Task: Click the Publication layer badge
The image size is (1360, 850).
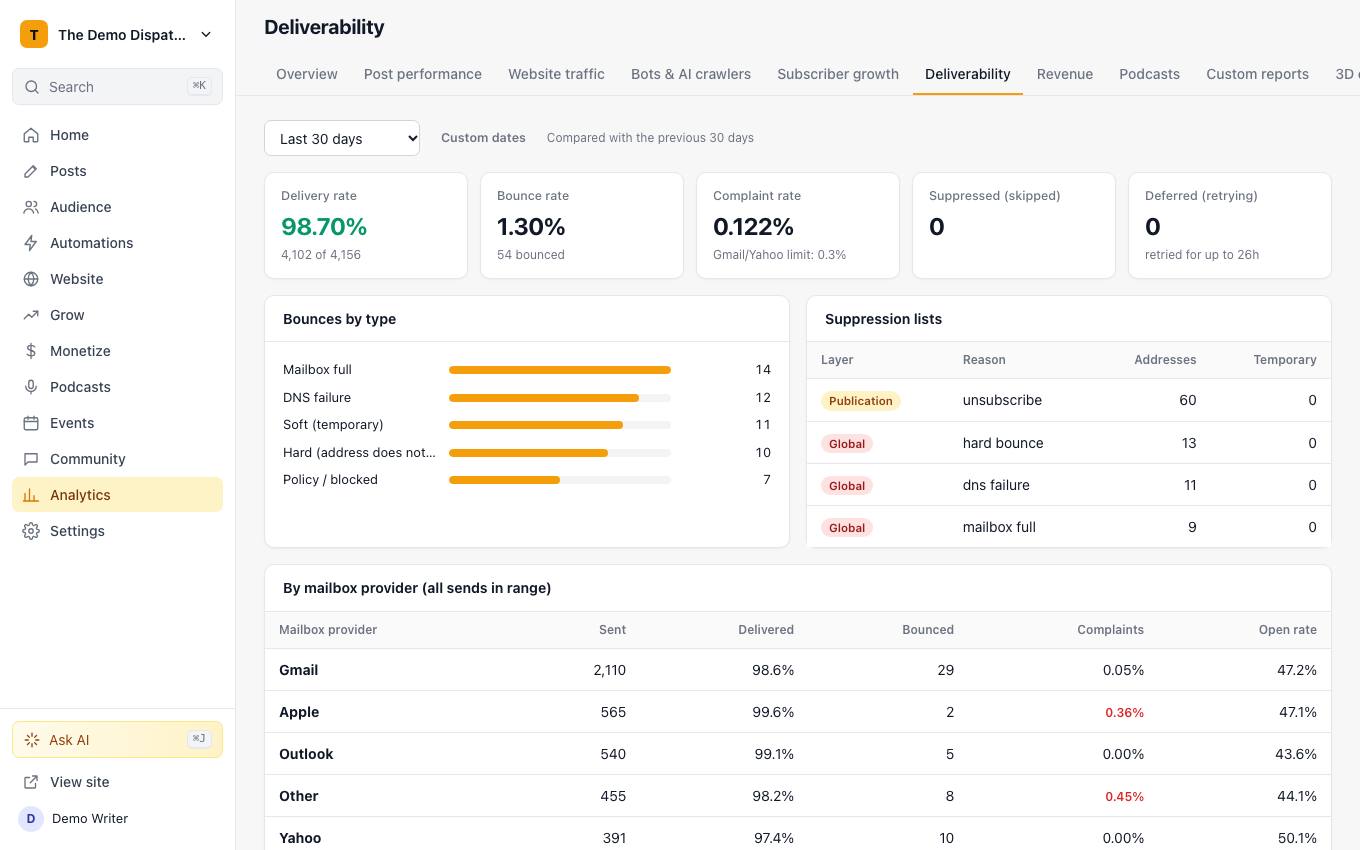Action: pyautogui.click(x=861, y=401)
